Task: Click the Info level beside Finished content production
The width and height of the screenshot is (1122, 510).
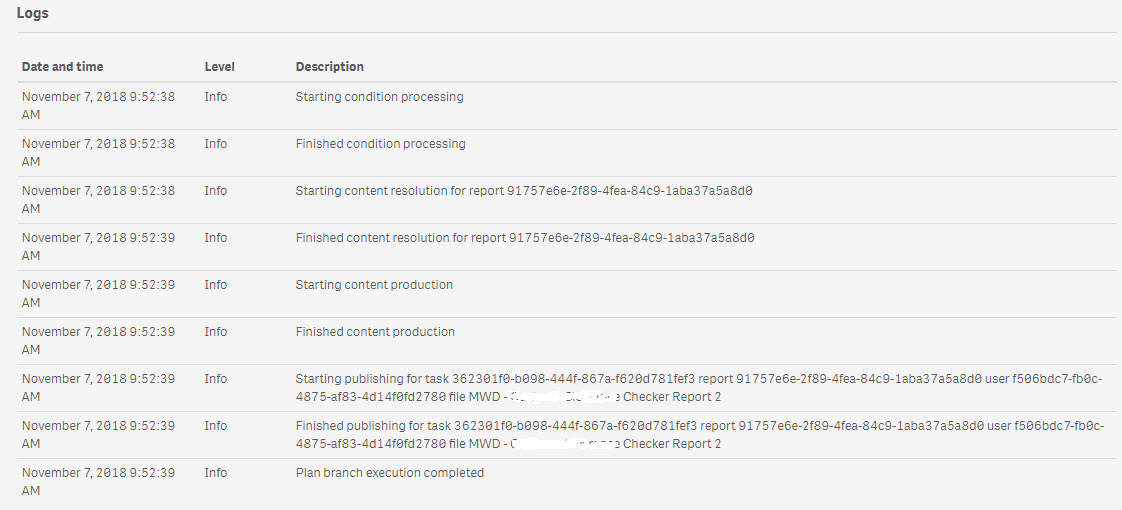Action: [215, 332]
